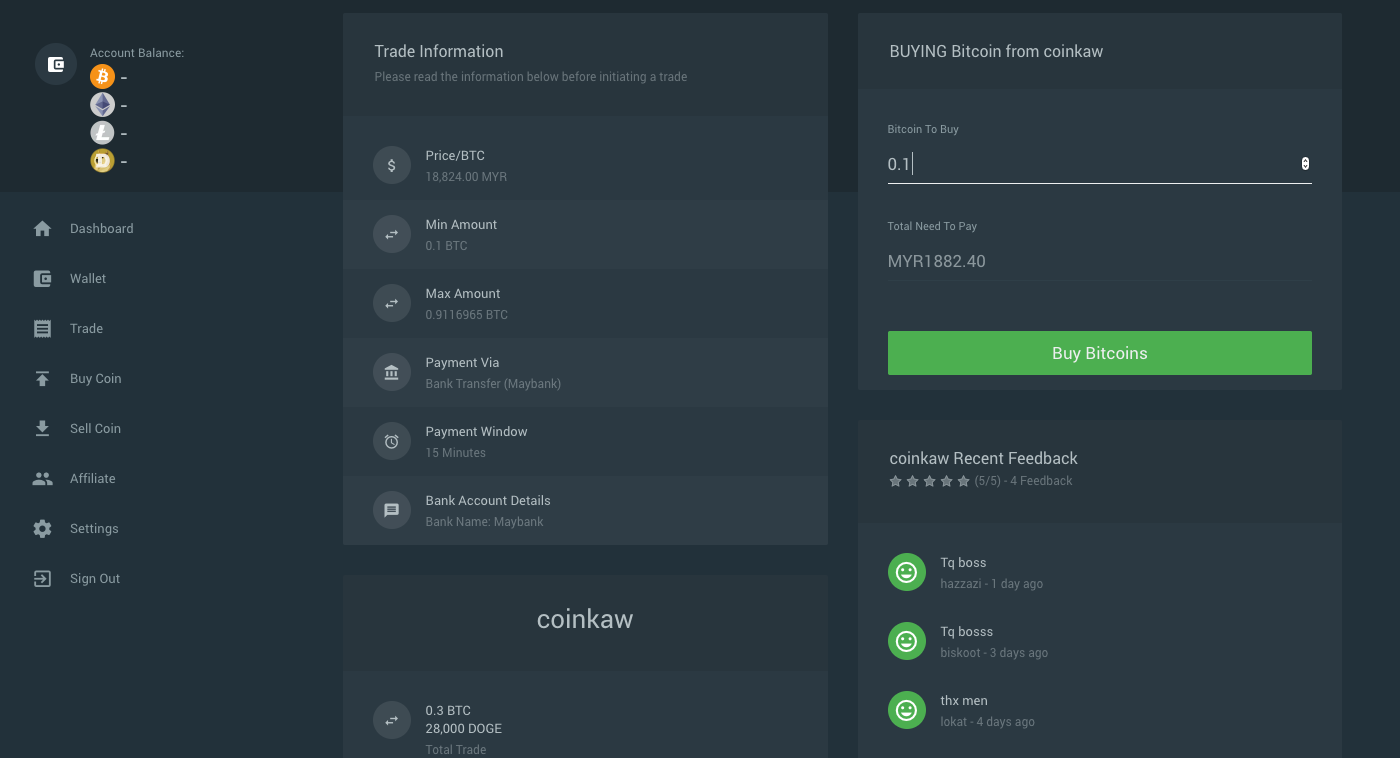The width and height of the screenshot is (1400, 758).
Task: Open Dashboard from the sidebar
Action: tap(101, 229)
